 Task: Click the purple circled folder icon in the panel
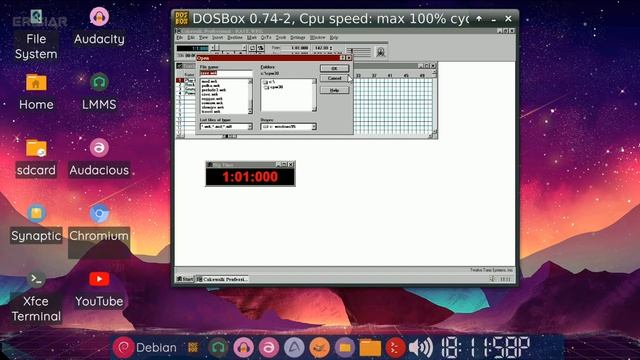(345, 348)
